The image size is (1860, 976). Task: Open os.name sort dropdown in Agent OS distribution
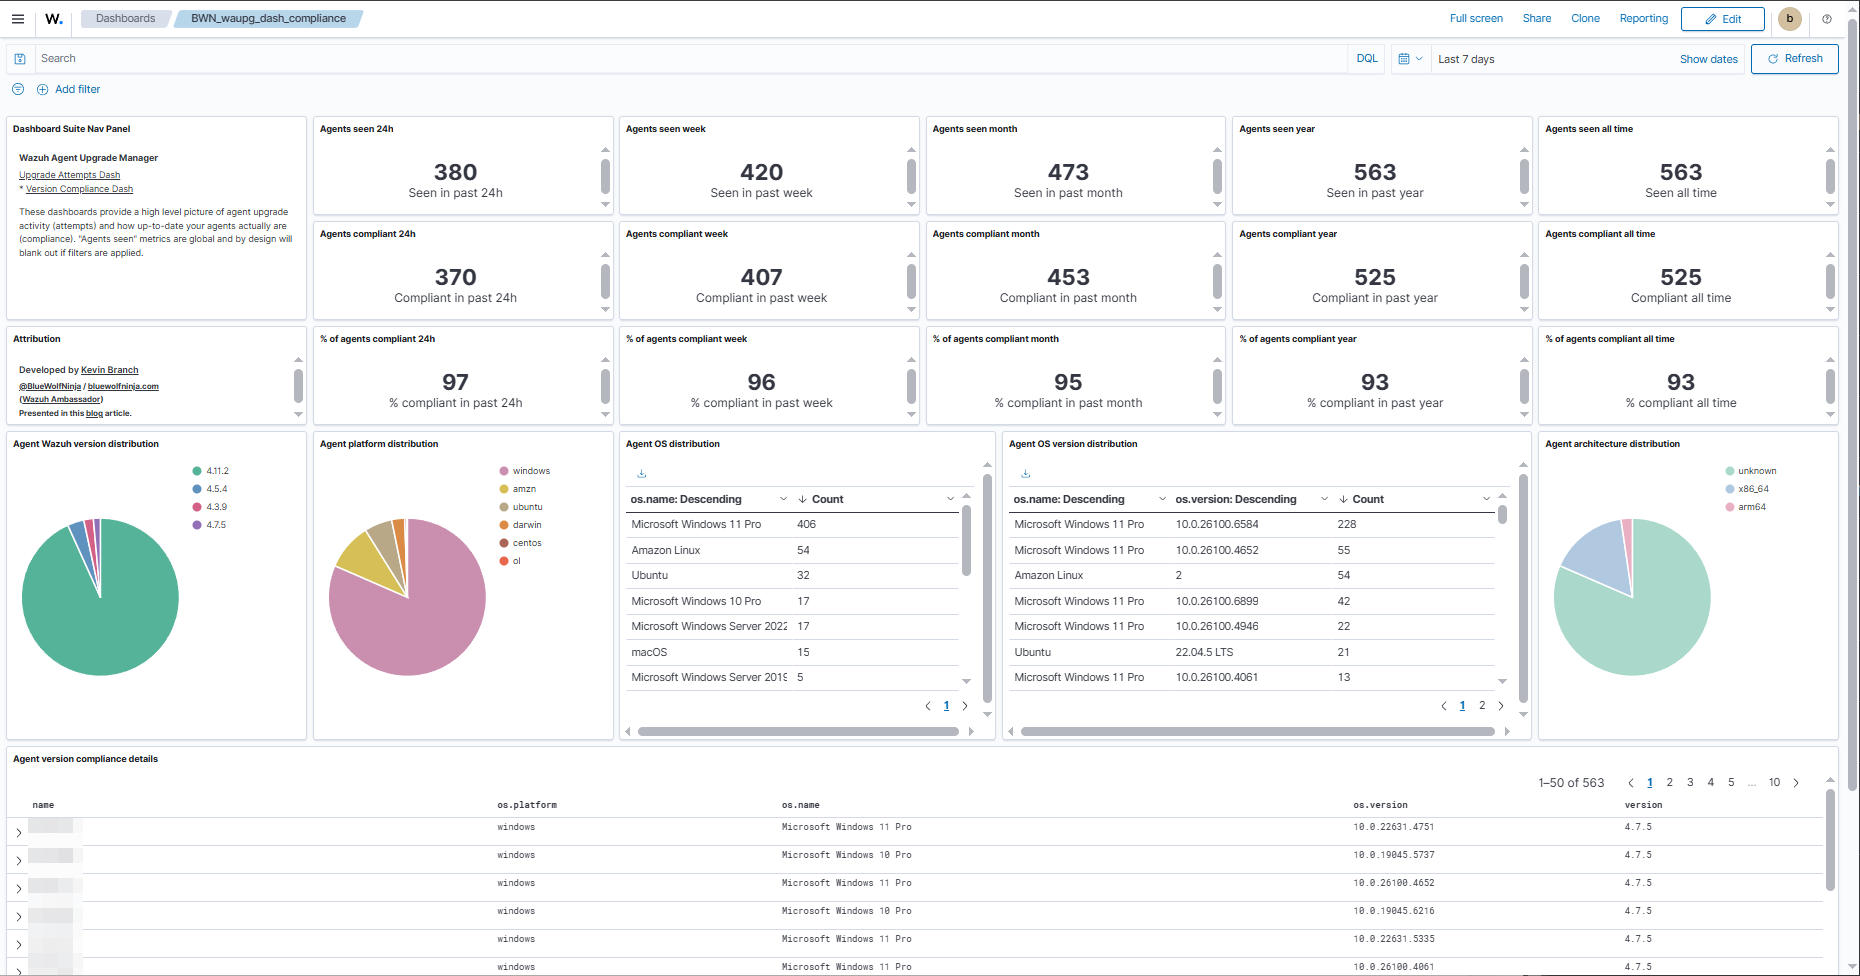(785, 498)
